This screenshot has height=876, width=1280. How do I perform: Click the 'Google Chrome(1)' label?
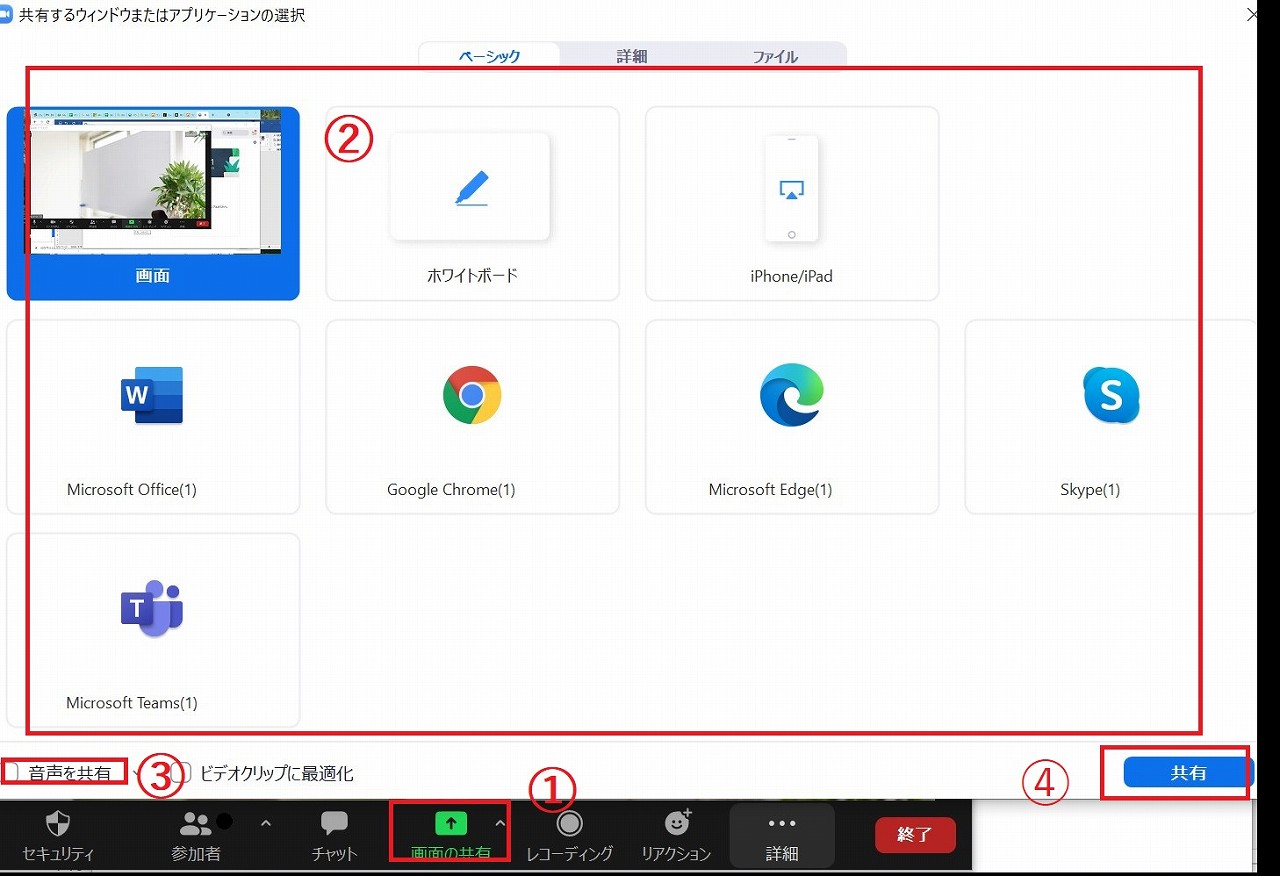(x=451, y=490)
